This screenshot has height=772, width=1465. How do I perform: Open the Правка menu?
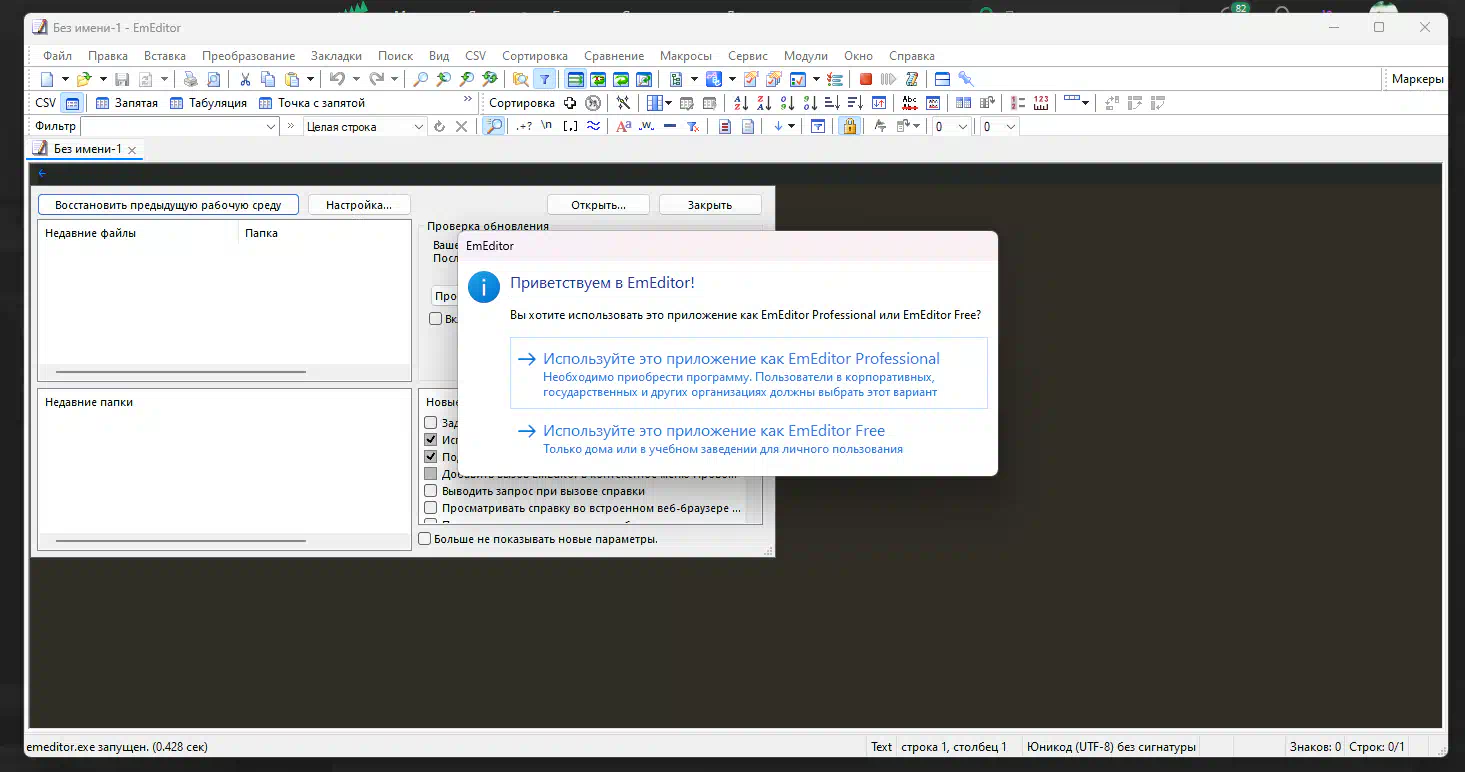click(108, 56)
